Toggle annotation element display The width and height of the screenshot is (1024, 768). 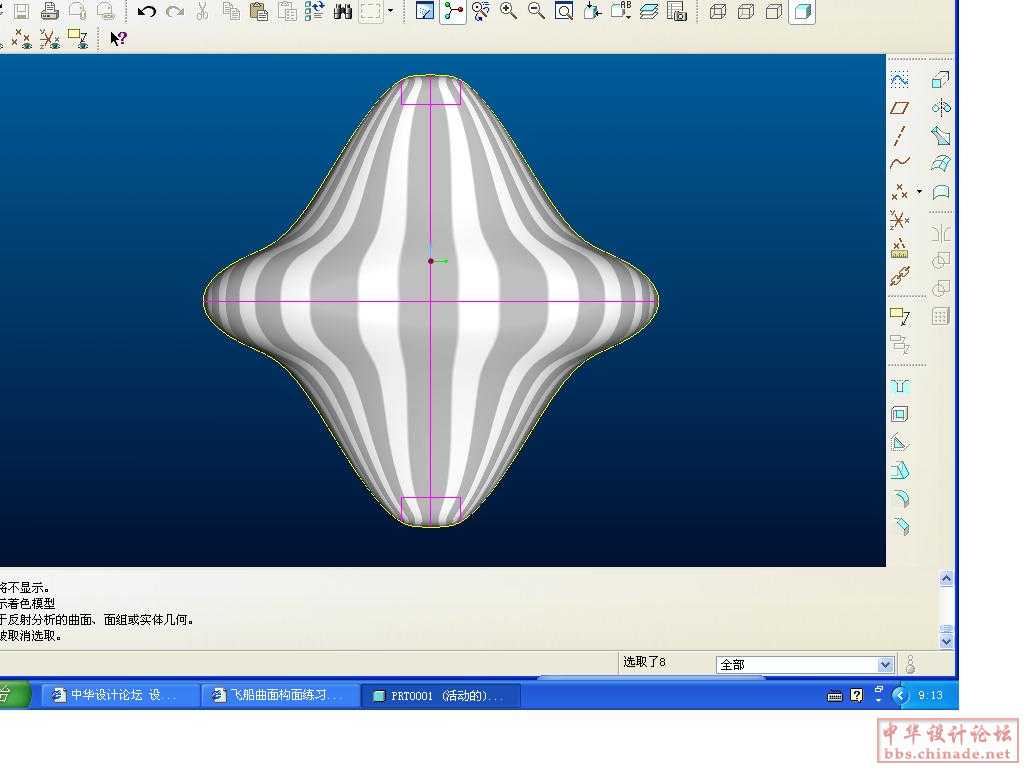[x=78, y=39]
